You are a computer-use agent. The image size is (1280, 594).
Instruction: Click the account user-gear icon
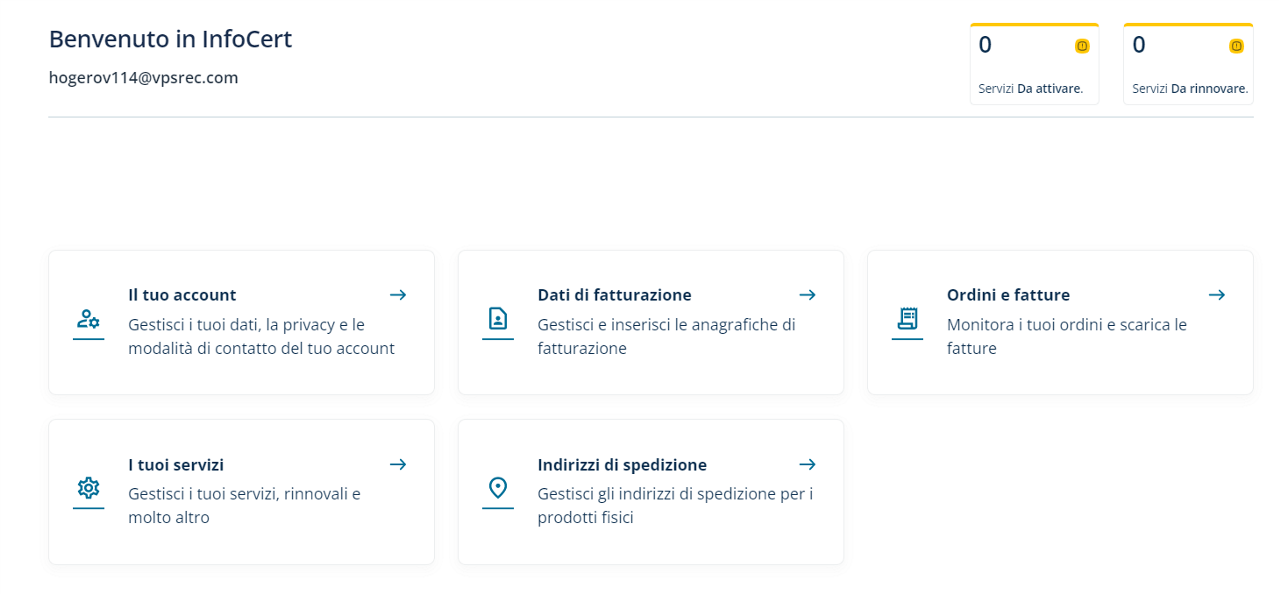(88, 319)
